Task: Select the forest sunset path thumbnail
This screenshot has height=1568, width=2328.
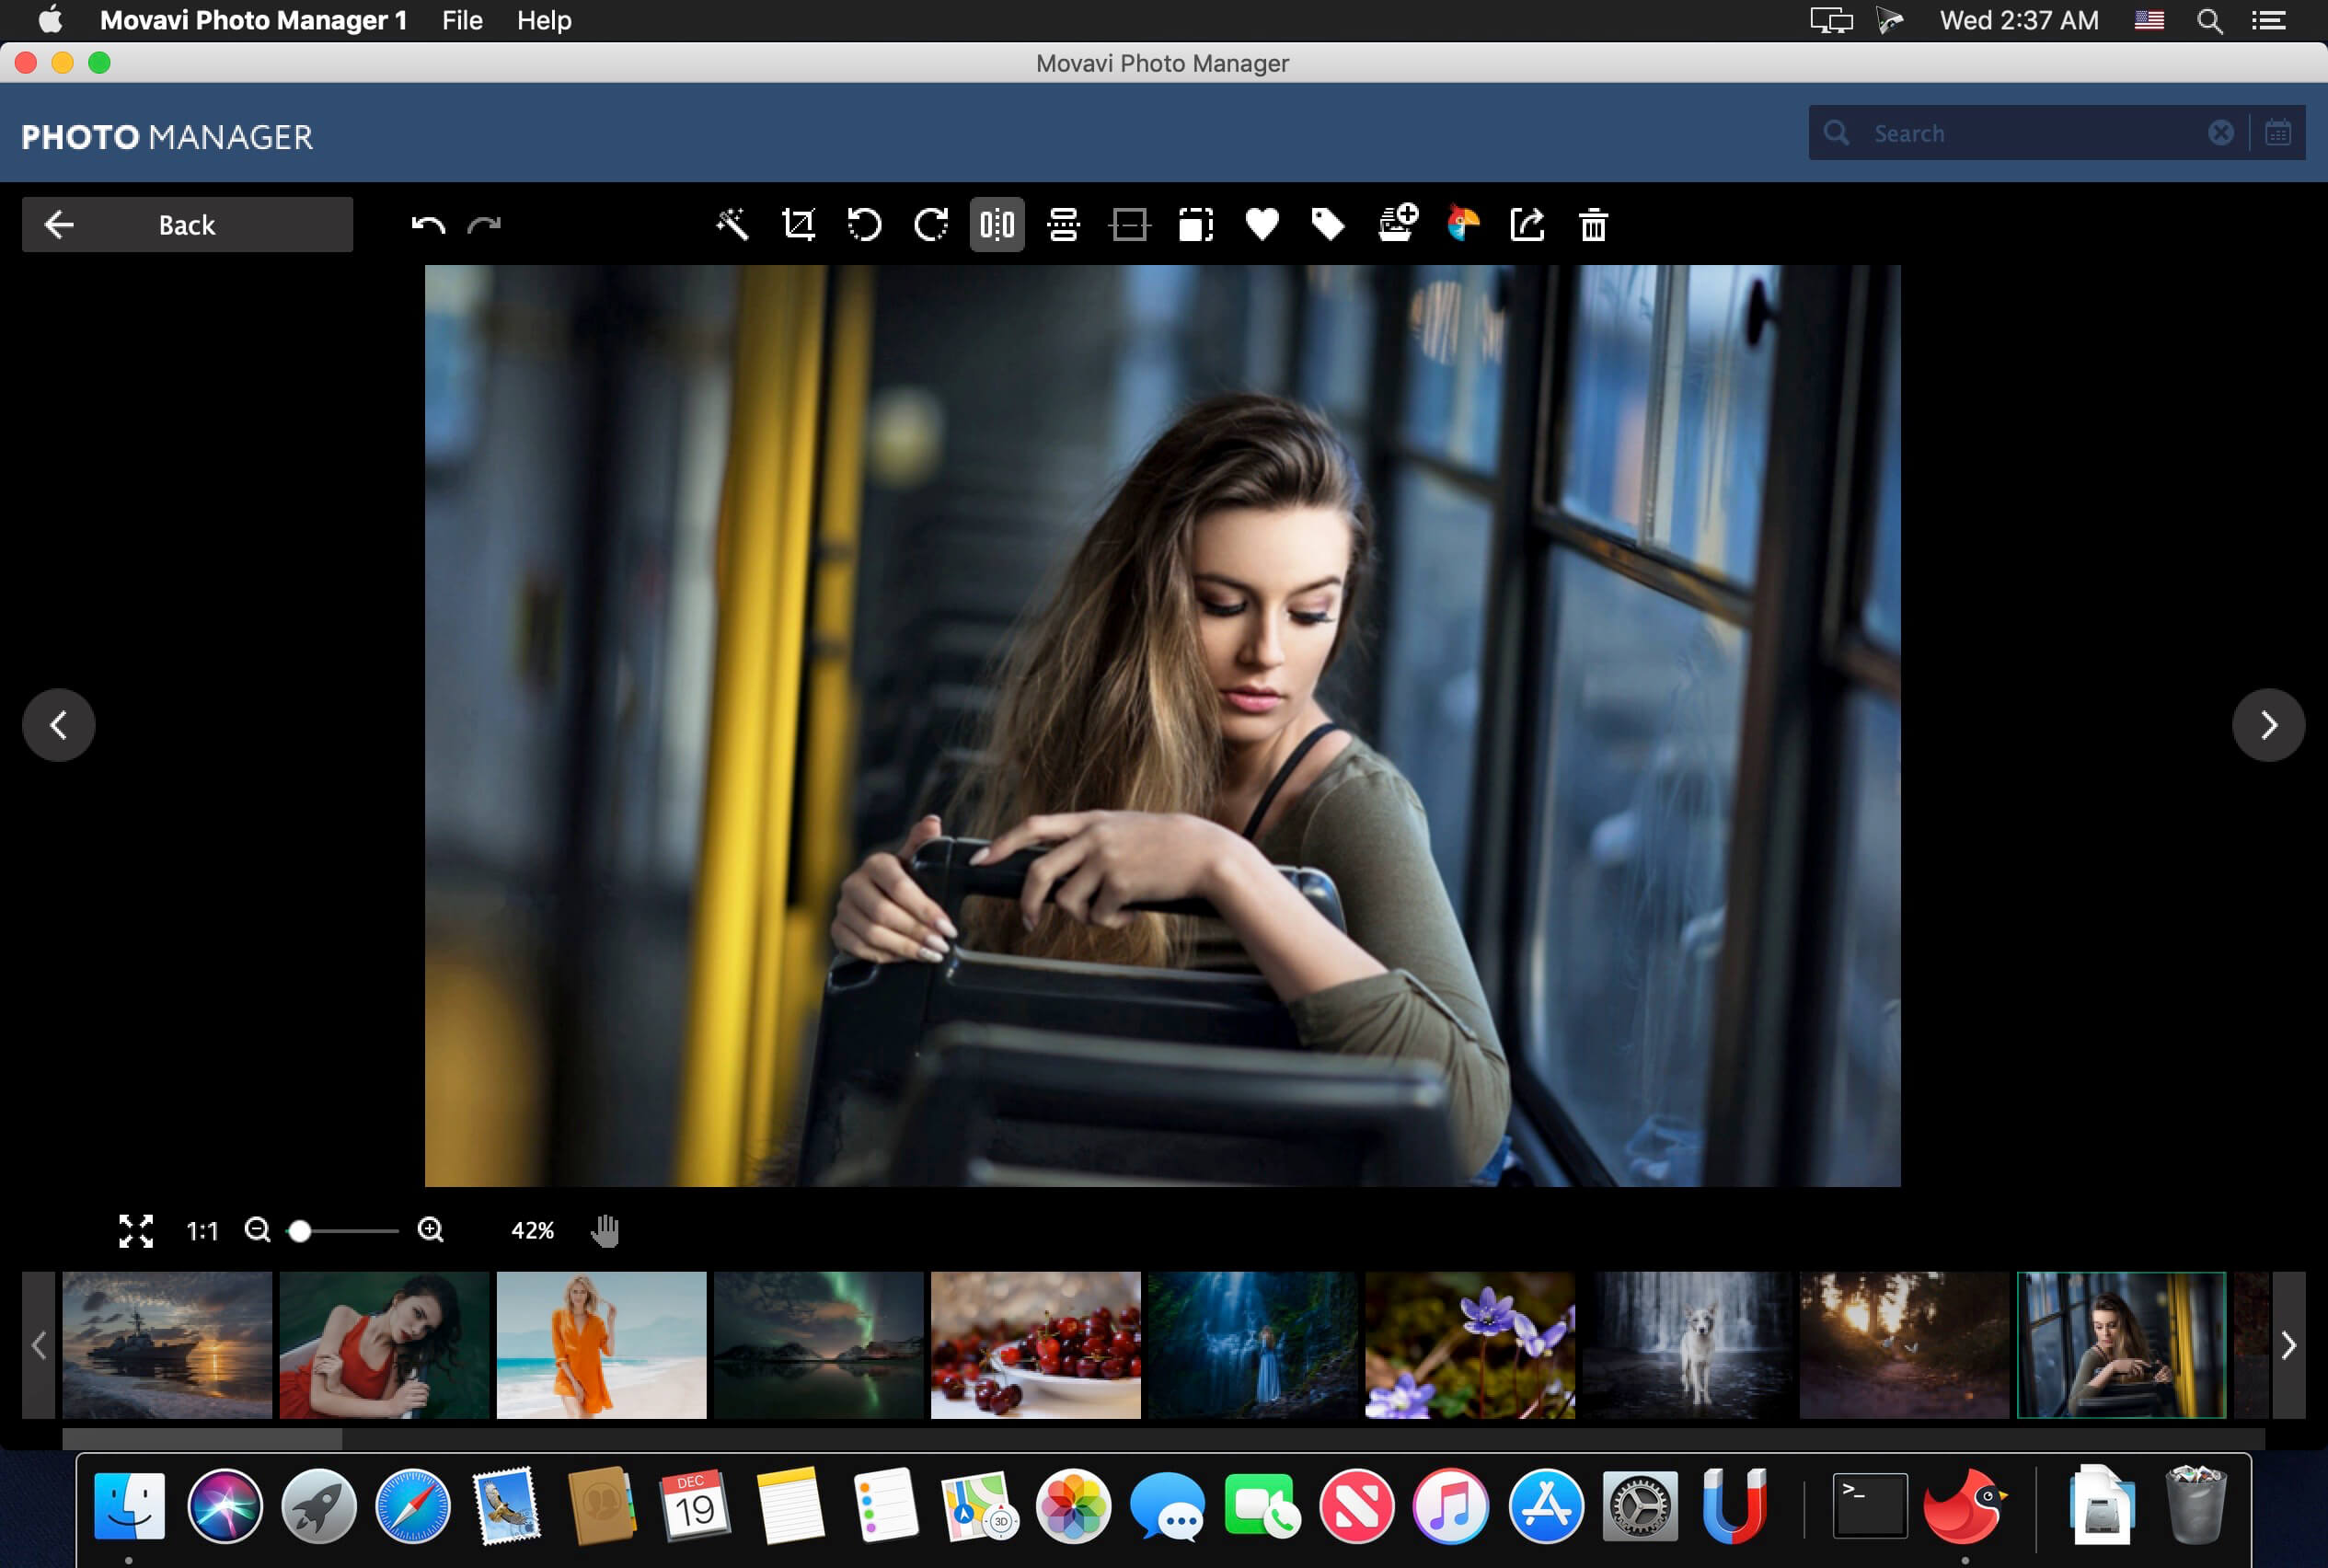Action: tap(1904, 1345)
